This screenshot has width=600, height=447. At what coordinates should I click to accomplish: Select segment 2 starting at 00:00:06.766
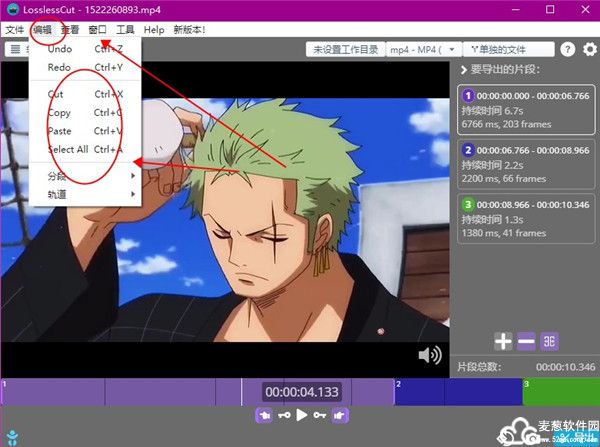tap(526, 164)
